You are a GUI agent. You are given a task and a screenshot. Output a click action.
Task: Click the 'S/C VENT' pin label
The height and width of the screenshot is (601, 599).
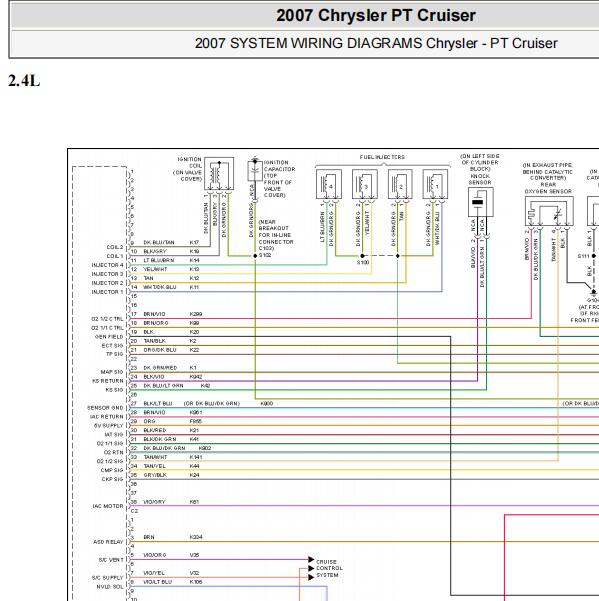(111, 560)
